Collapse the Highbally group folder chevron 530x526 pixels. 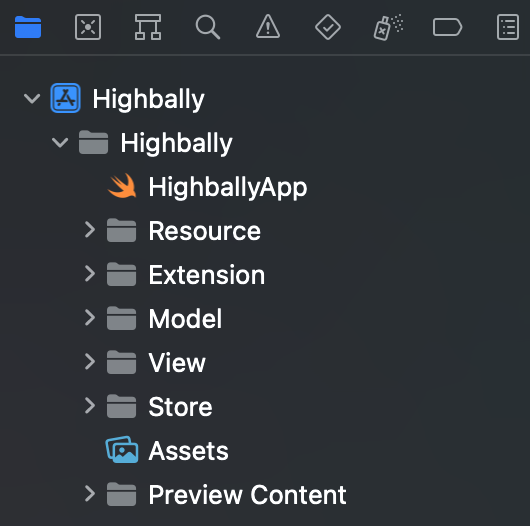60,143
